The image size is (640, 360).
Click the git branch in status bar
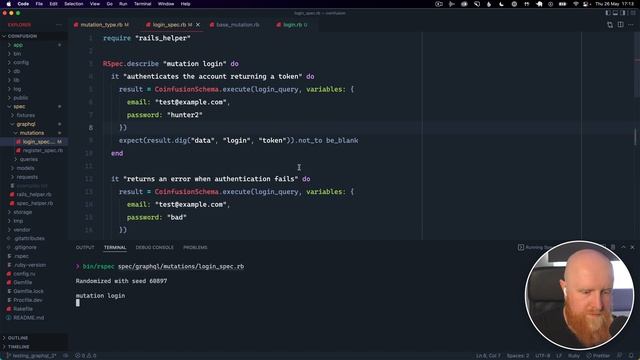pos(32,356)
